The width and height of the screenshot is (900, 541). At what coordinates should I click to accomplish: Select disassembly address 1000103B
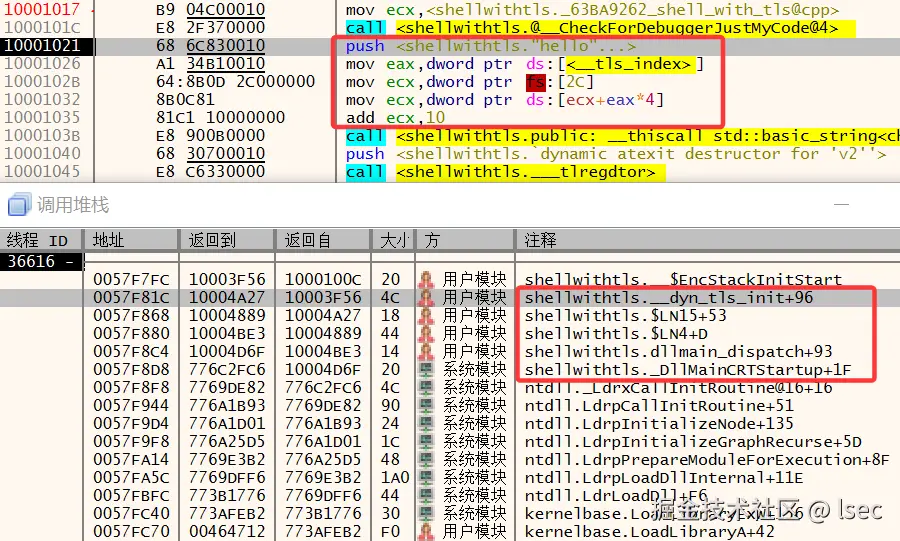[x=42, y=135]
